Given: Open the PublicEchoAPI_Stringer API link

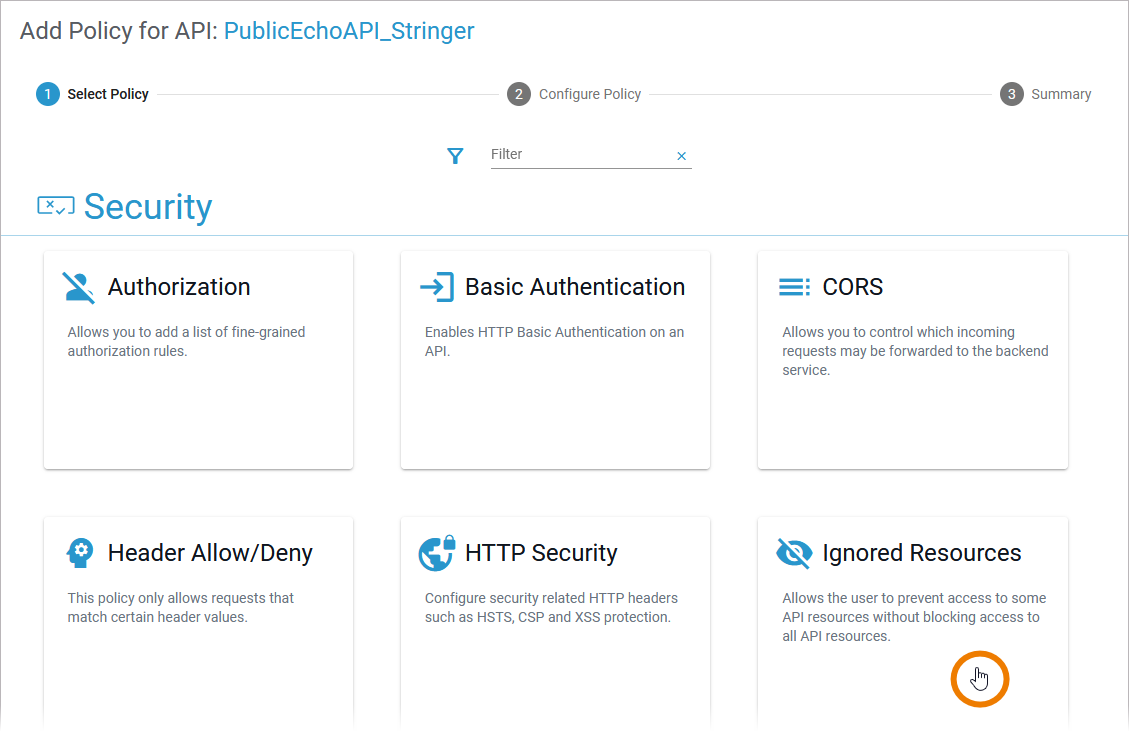Looking at the screenshot, I should [x=349, y=31].
